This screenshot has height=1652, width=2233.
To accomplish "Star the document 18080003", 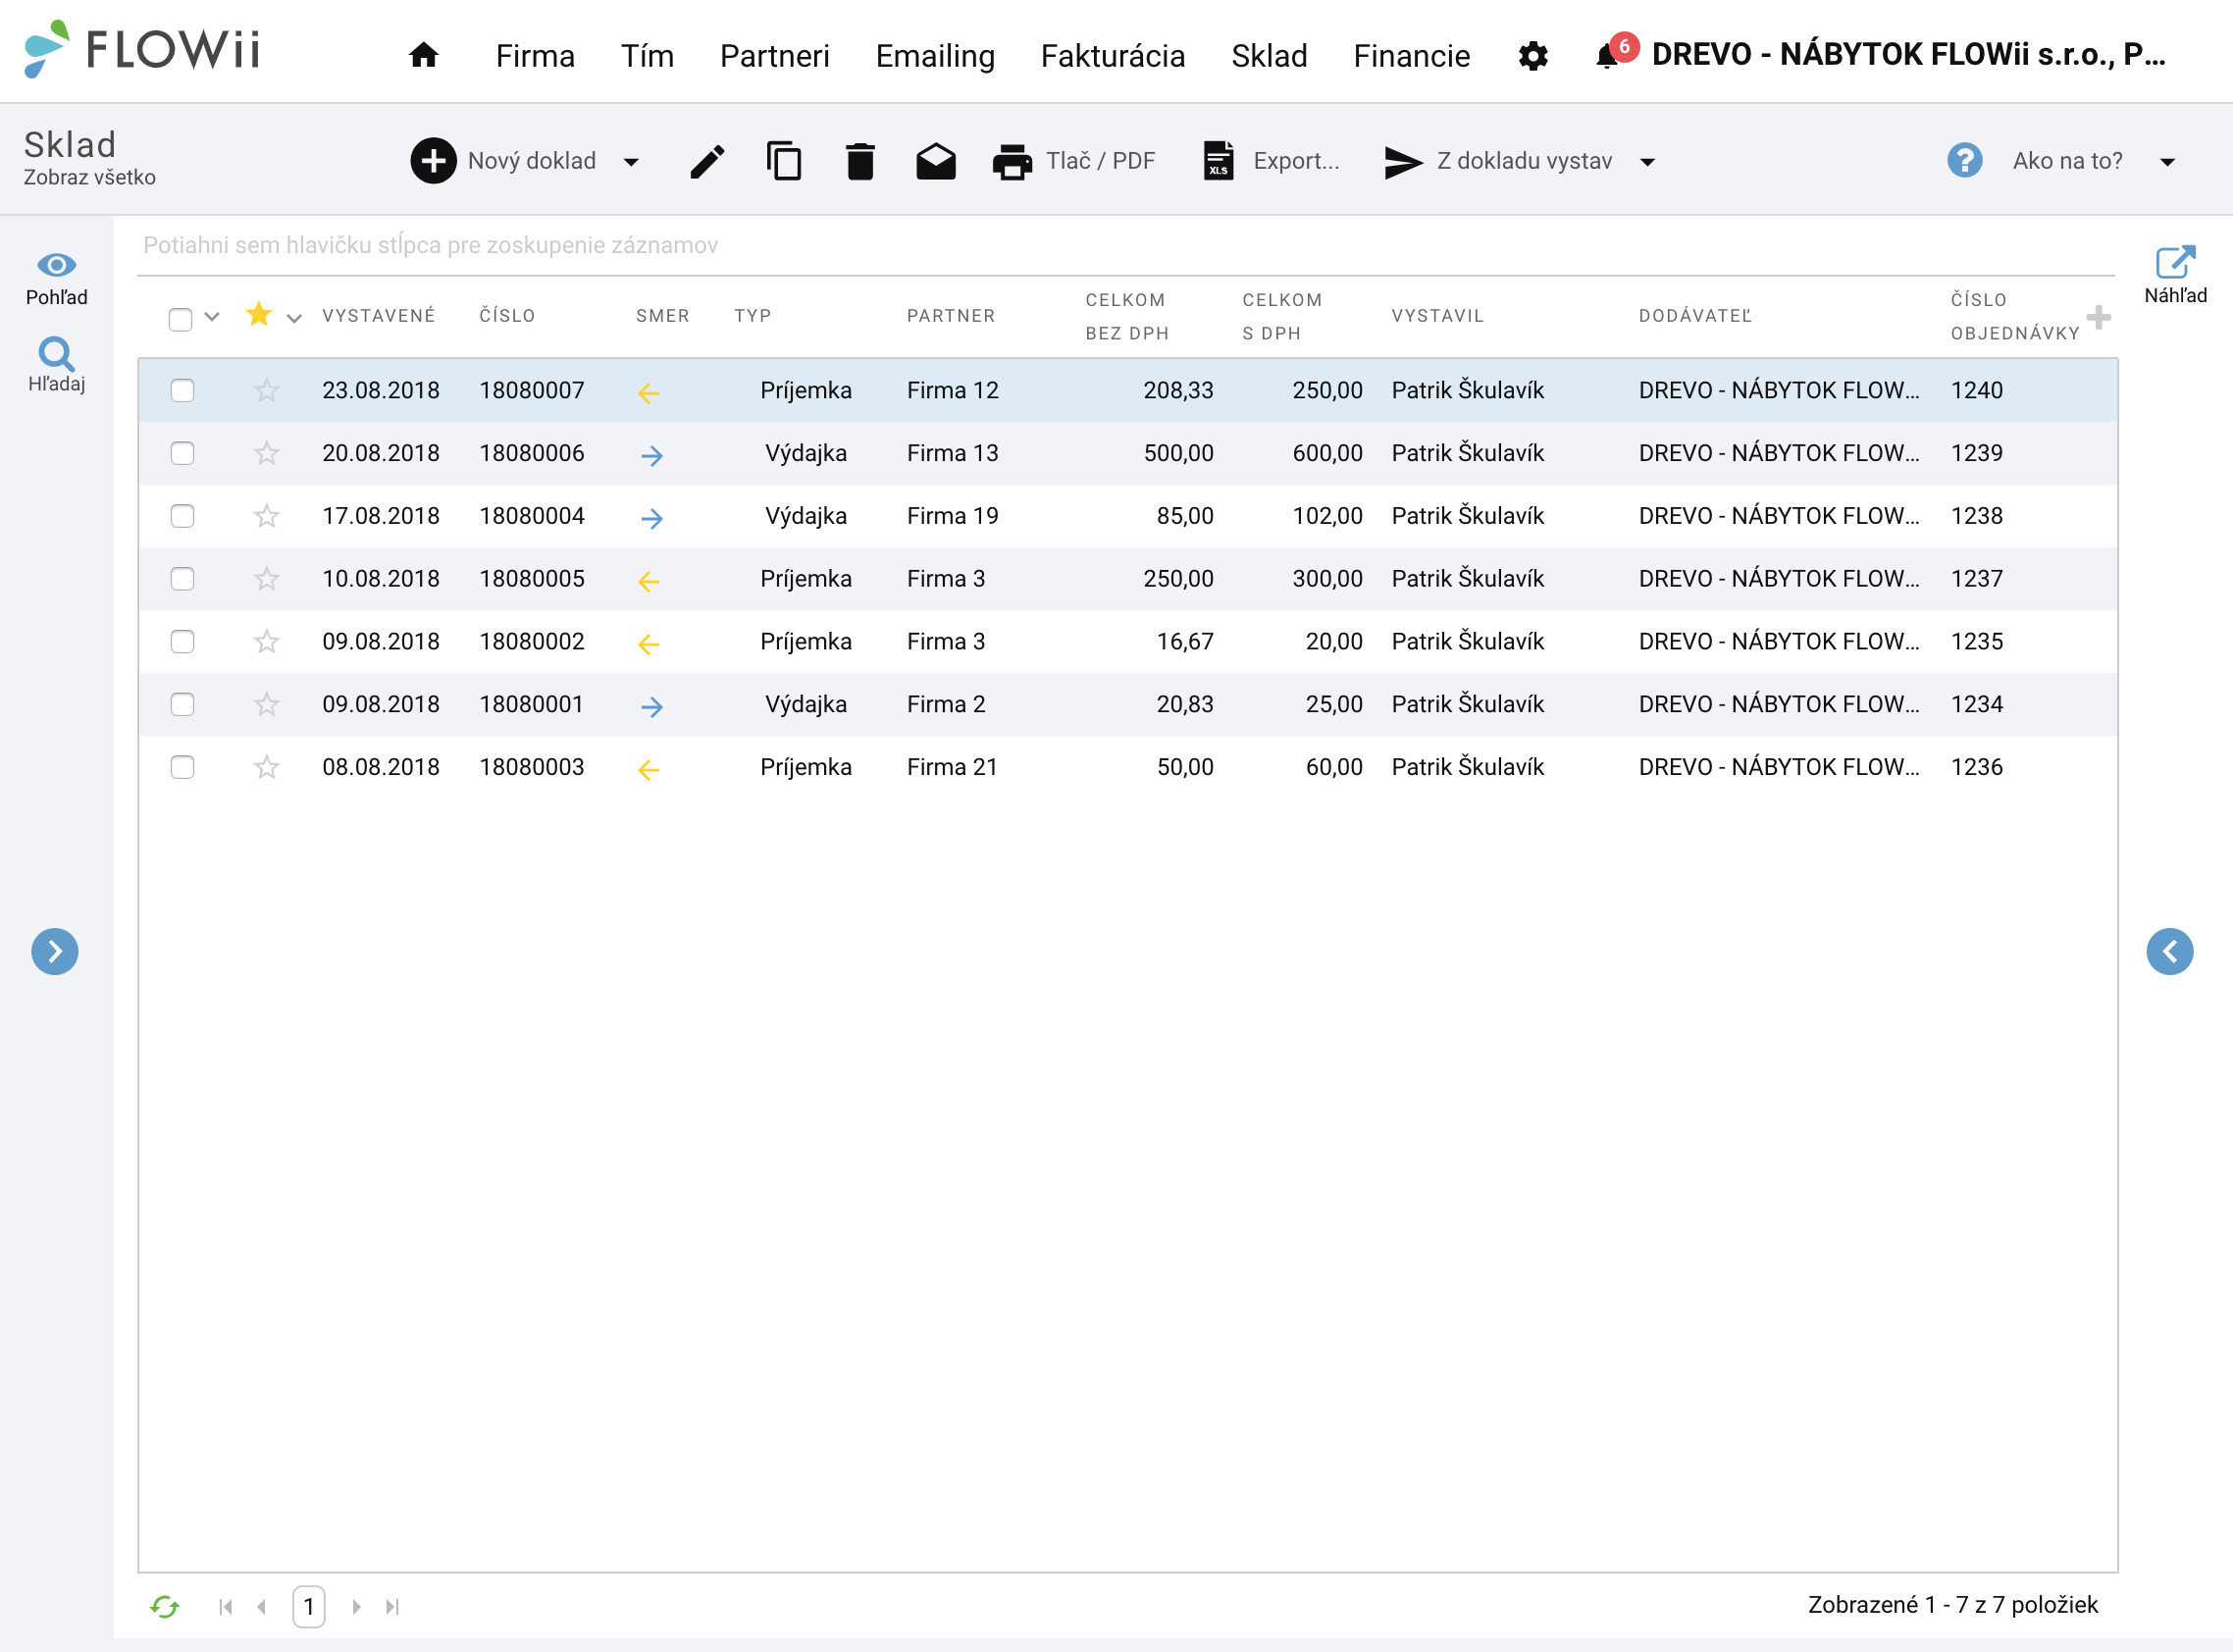I will [266, 767].
